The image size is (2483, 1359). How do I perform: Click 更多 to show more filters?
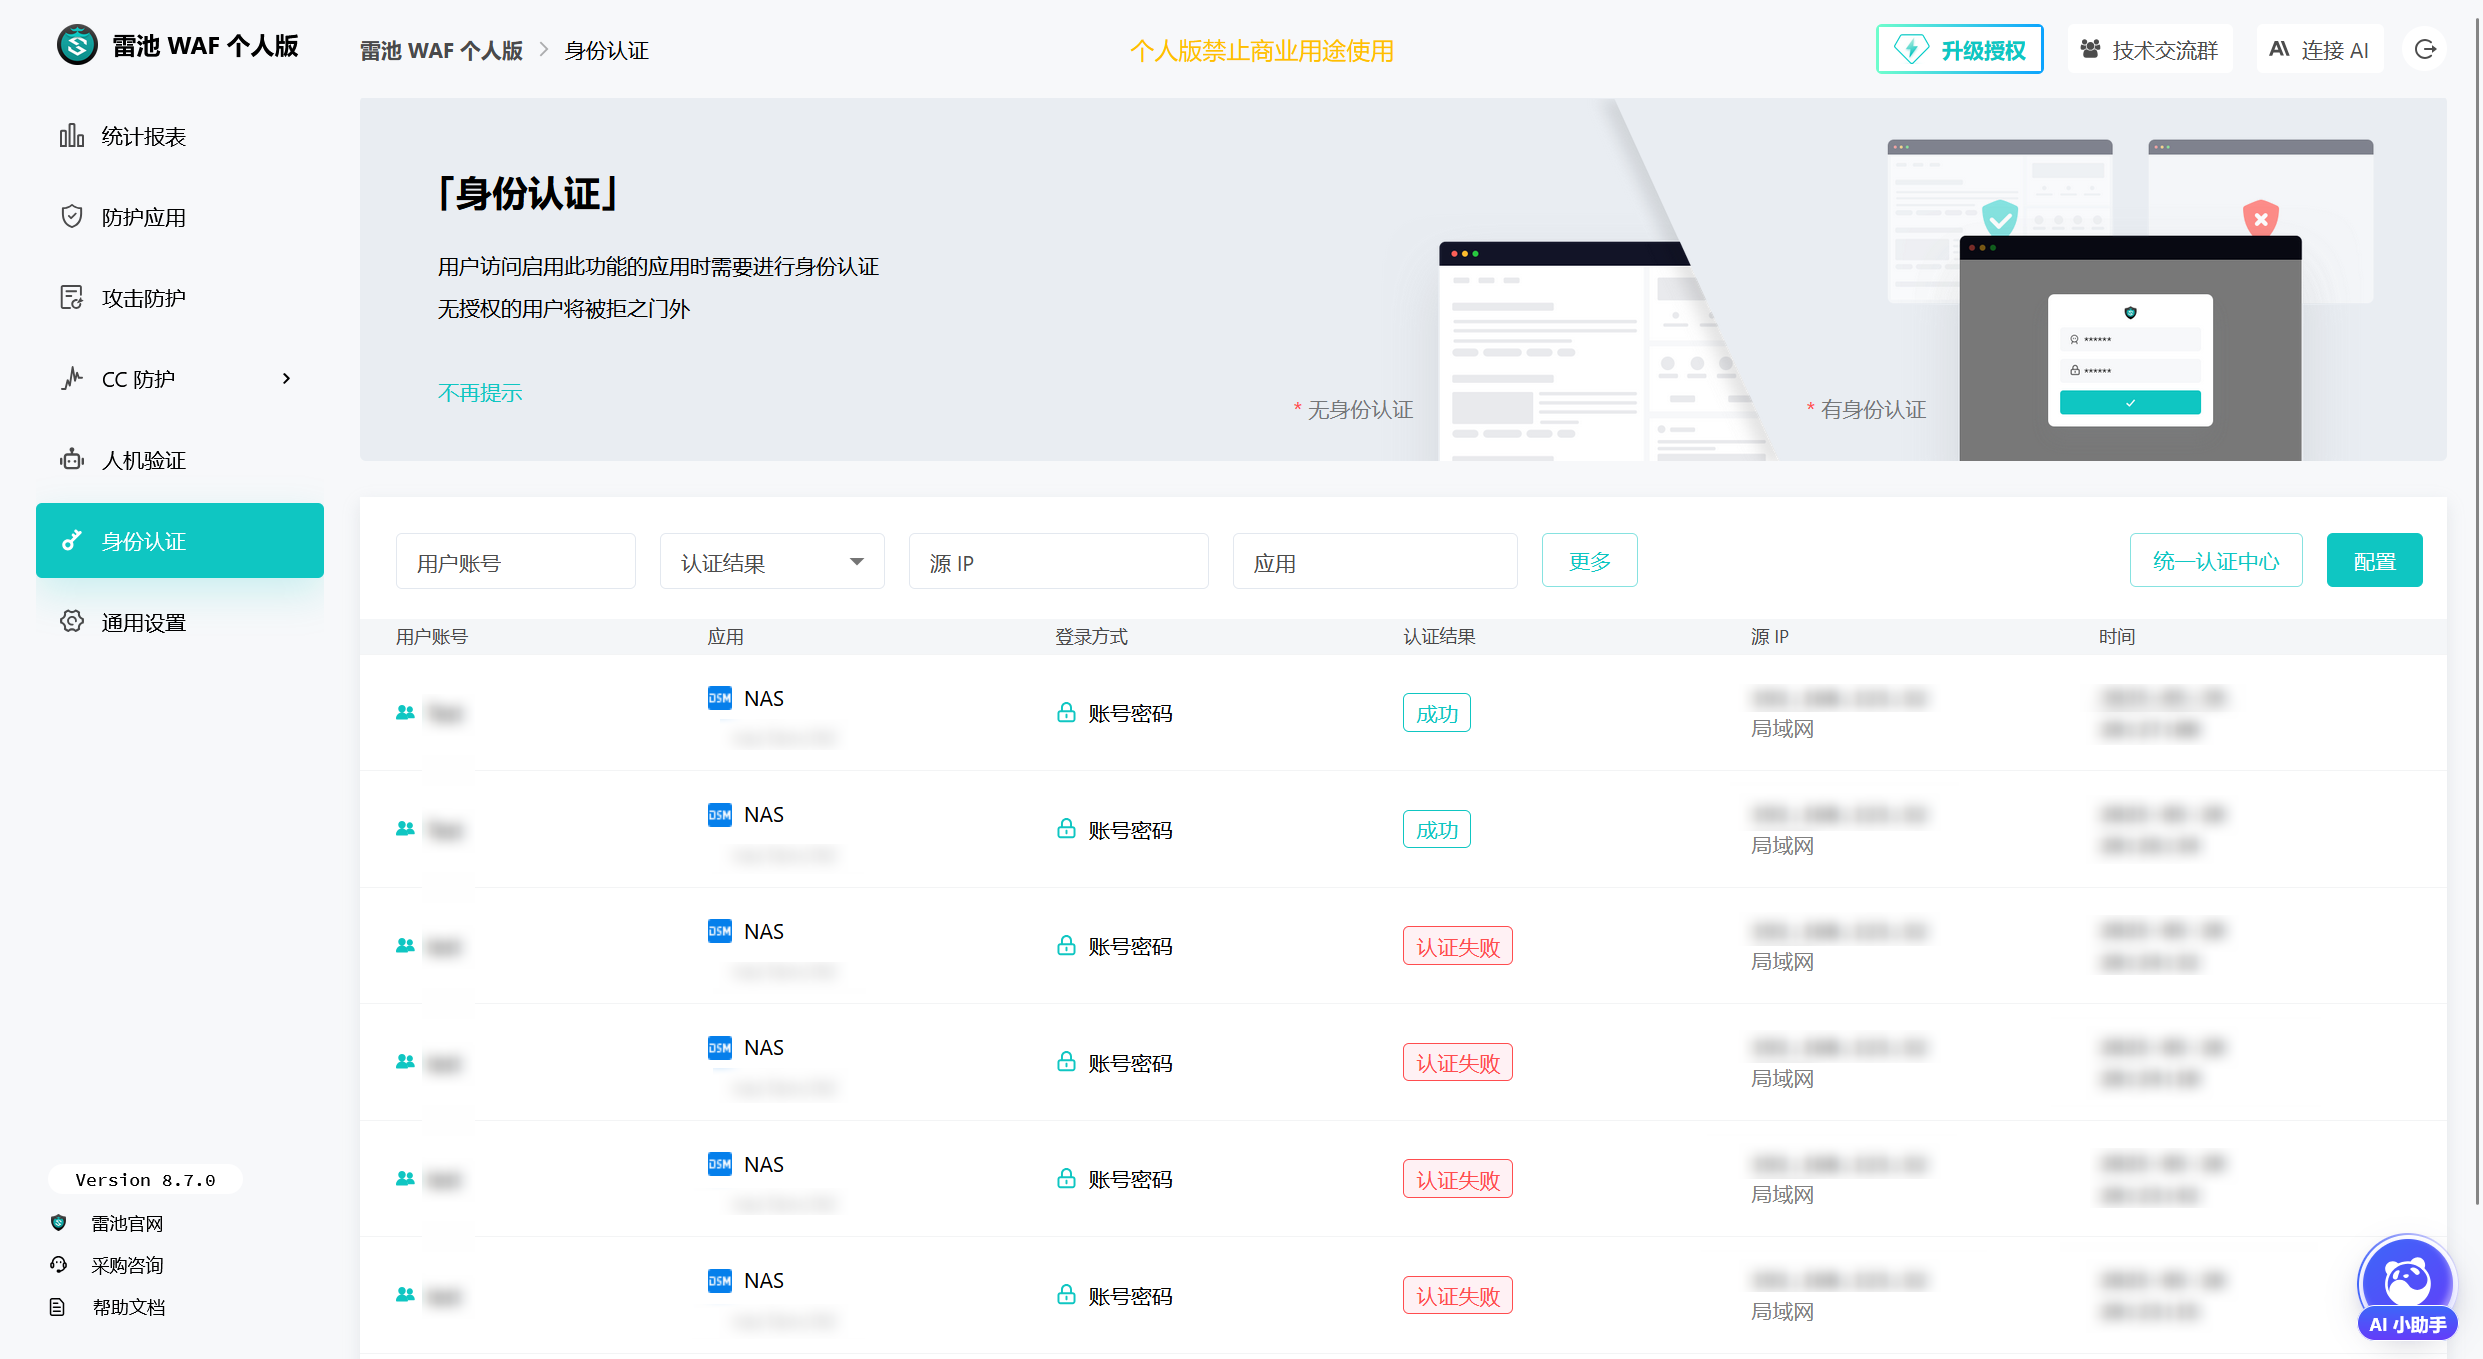tap(1588, 562)
